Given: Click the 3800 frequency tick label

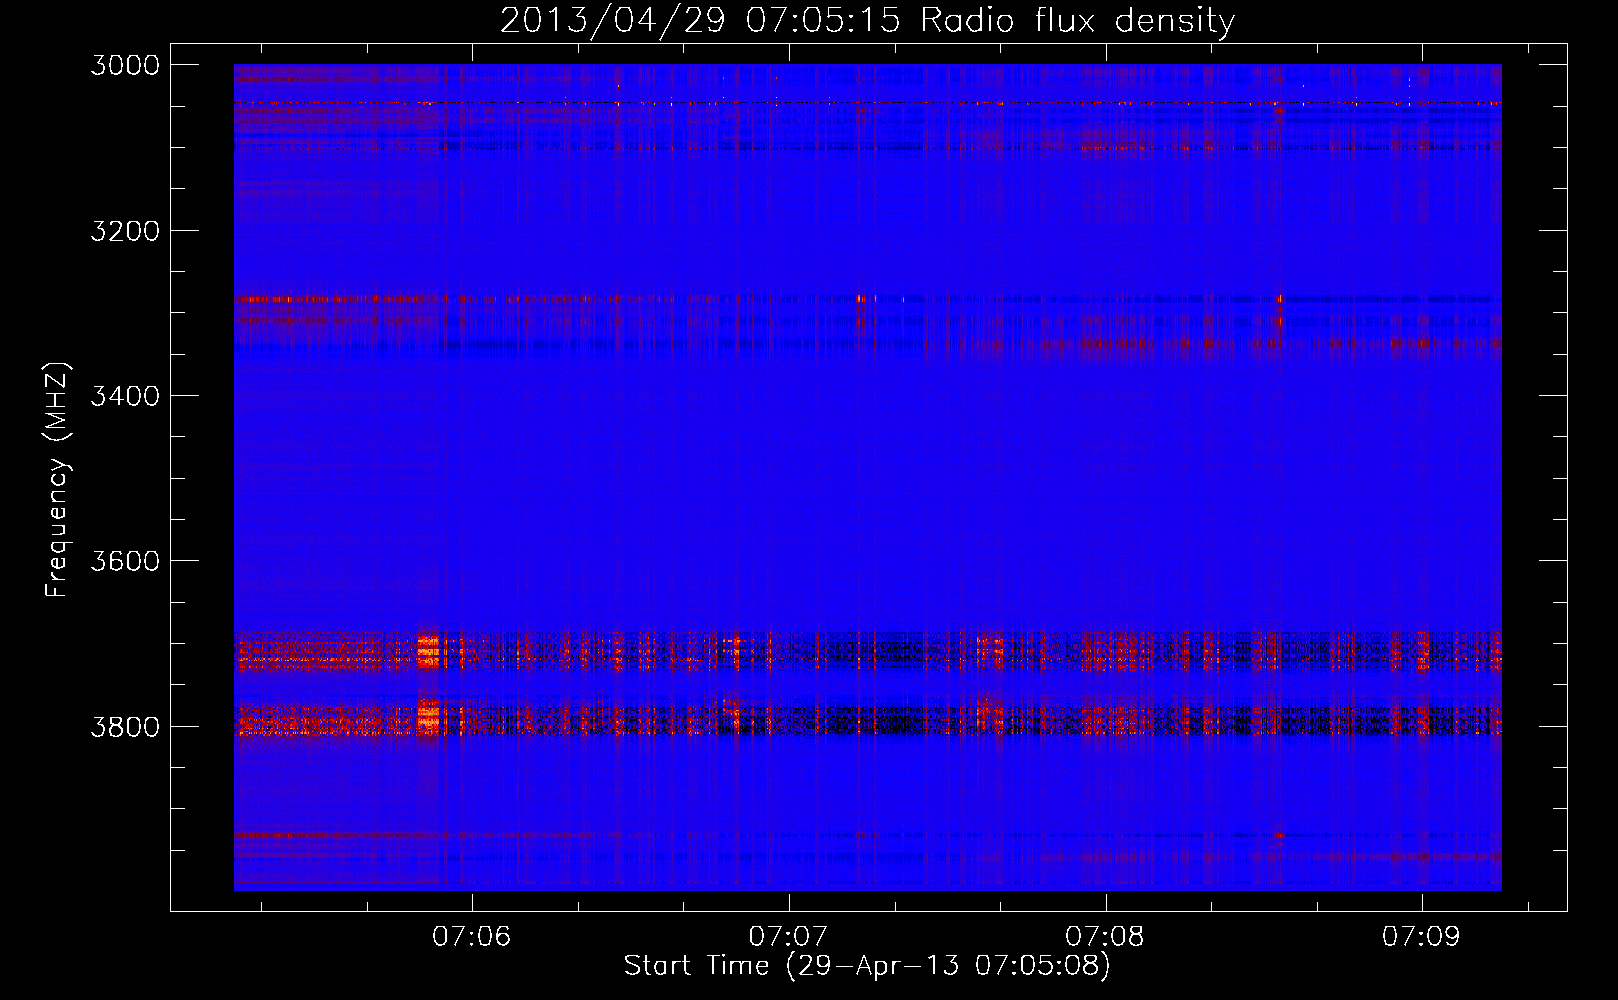Looking at the screenshot, I should click(x=125, y=726).
